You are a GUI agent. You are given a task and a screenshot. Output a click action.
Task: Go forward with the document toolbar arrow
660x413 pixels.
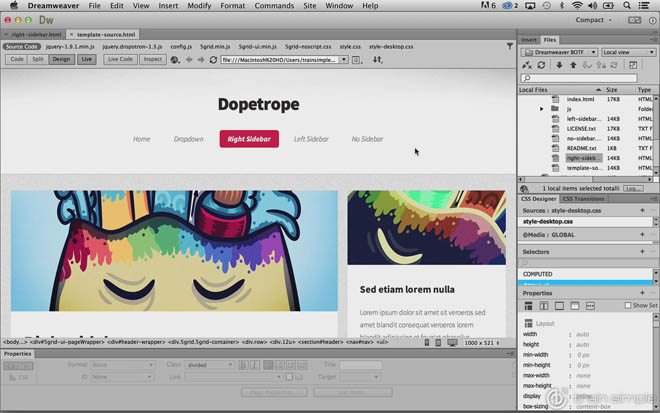point(201,60)
